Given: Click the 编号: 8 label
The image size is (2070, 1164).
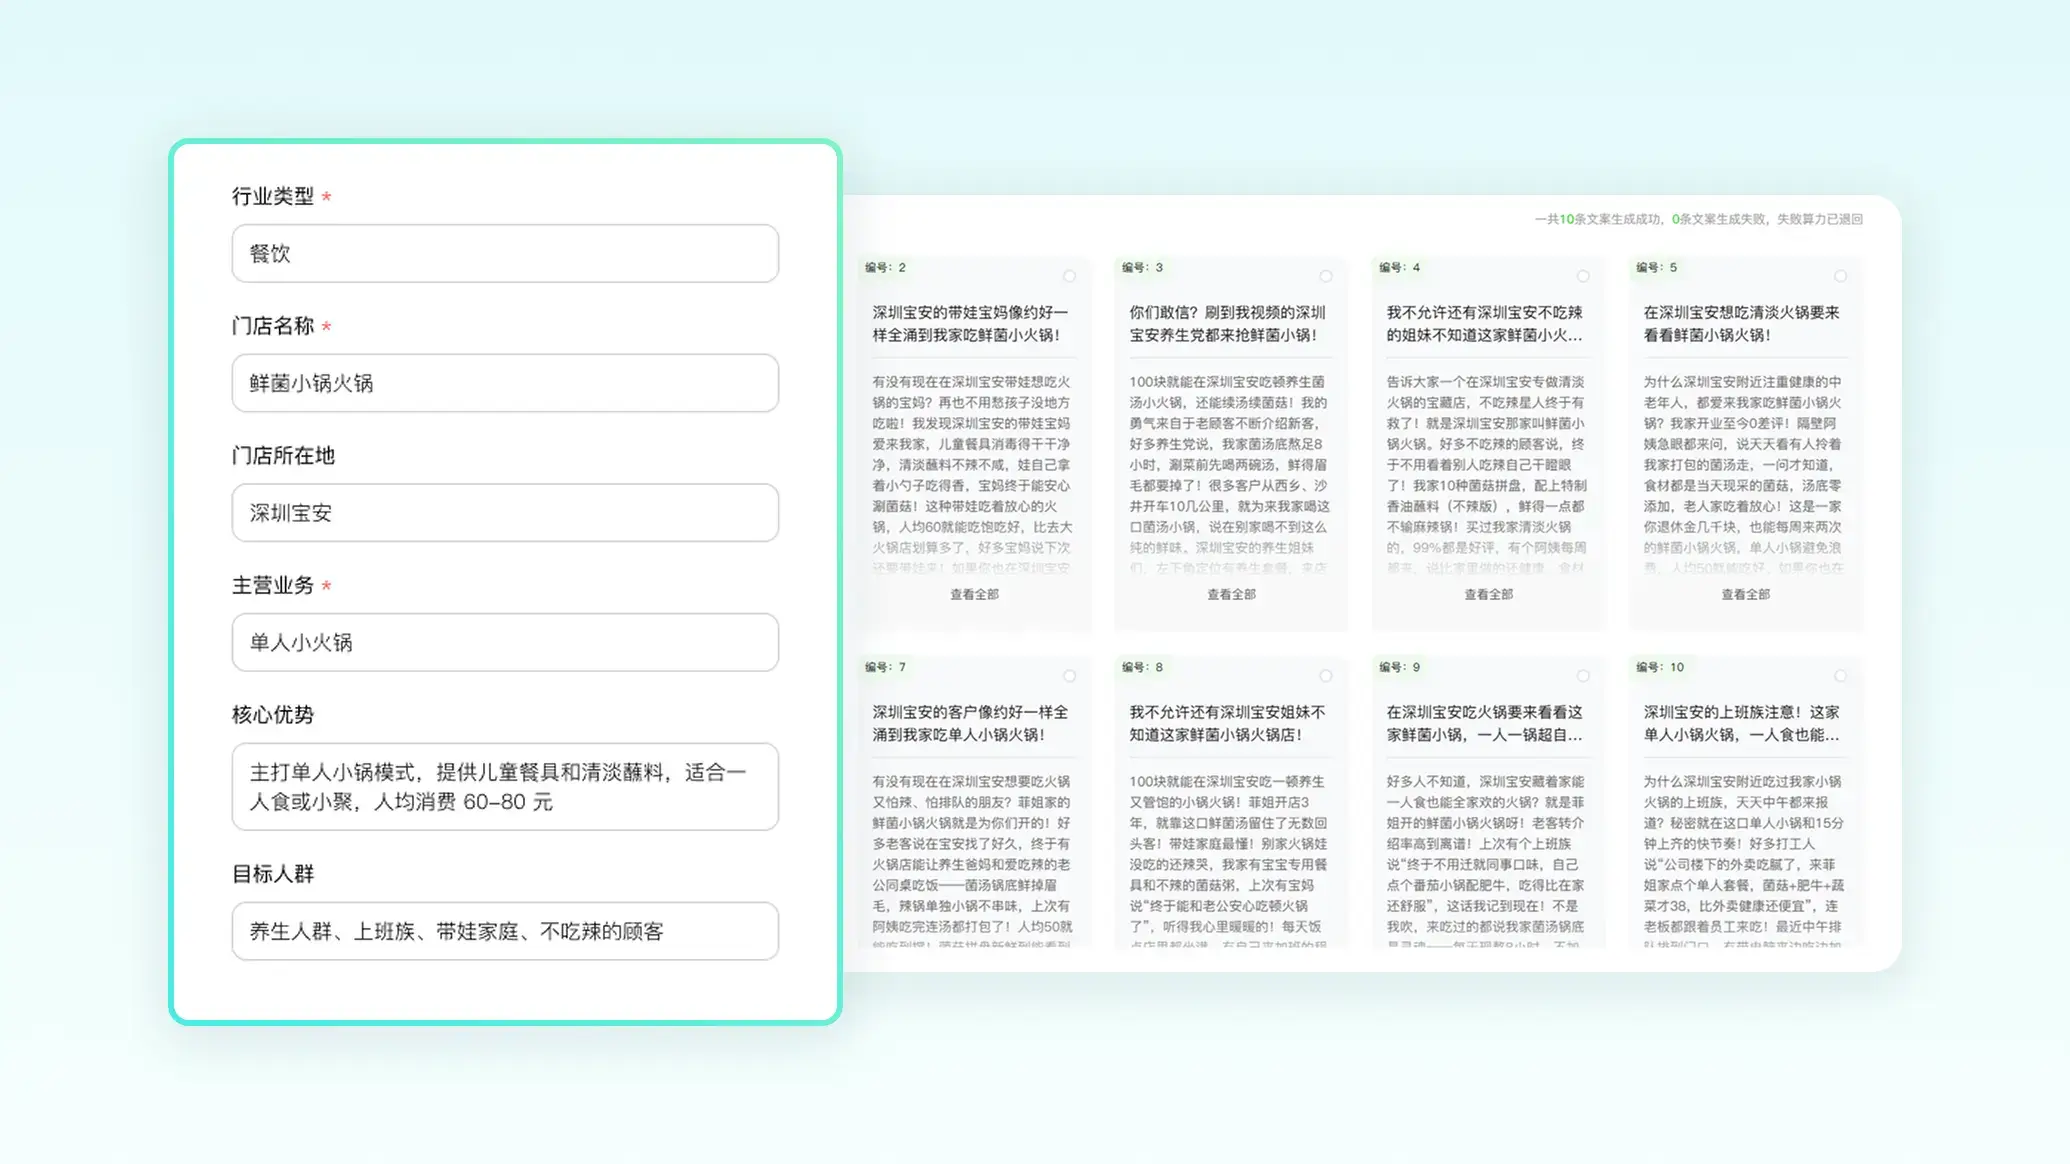Looking at the screenshot, I should tap(1142, 667).
